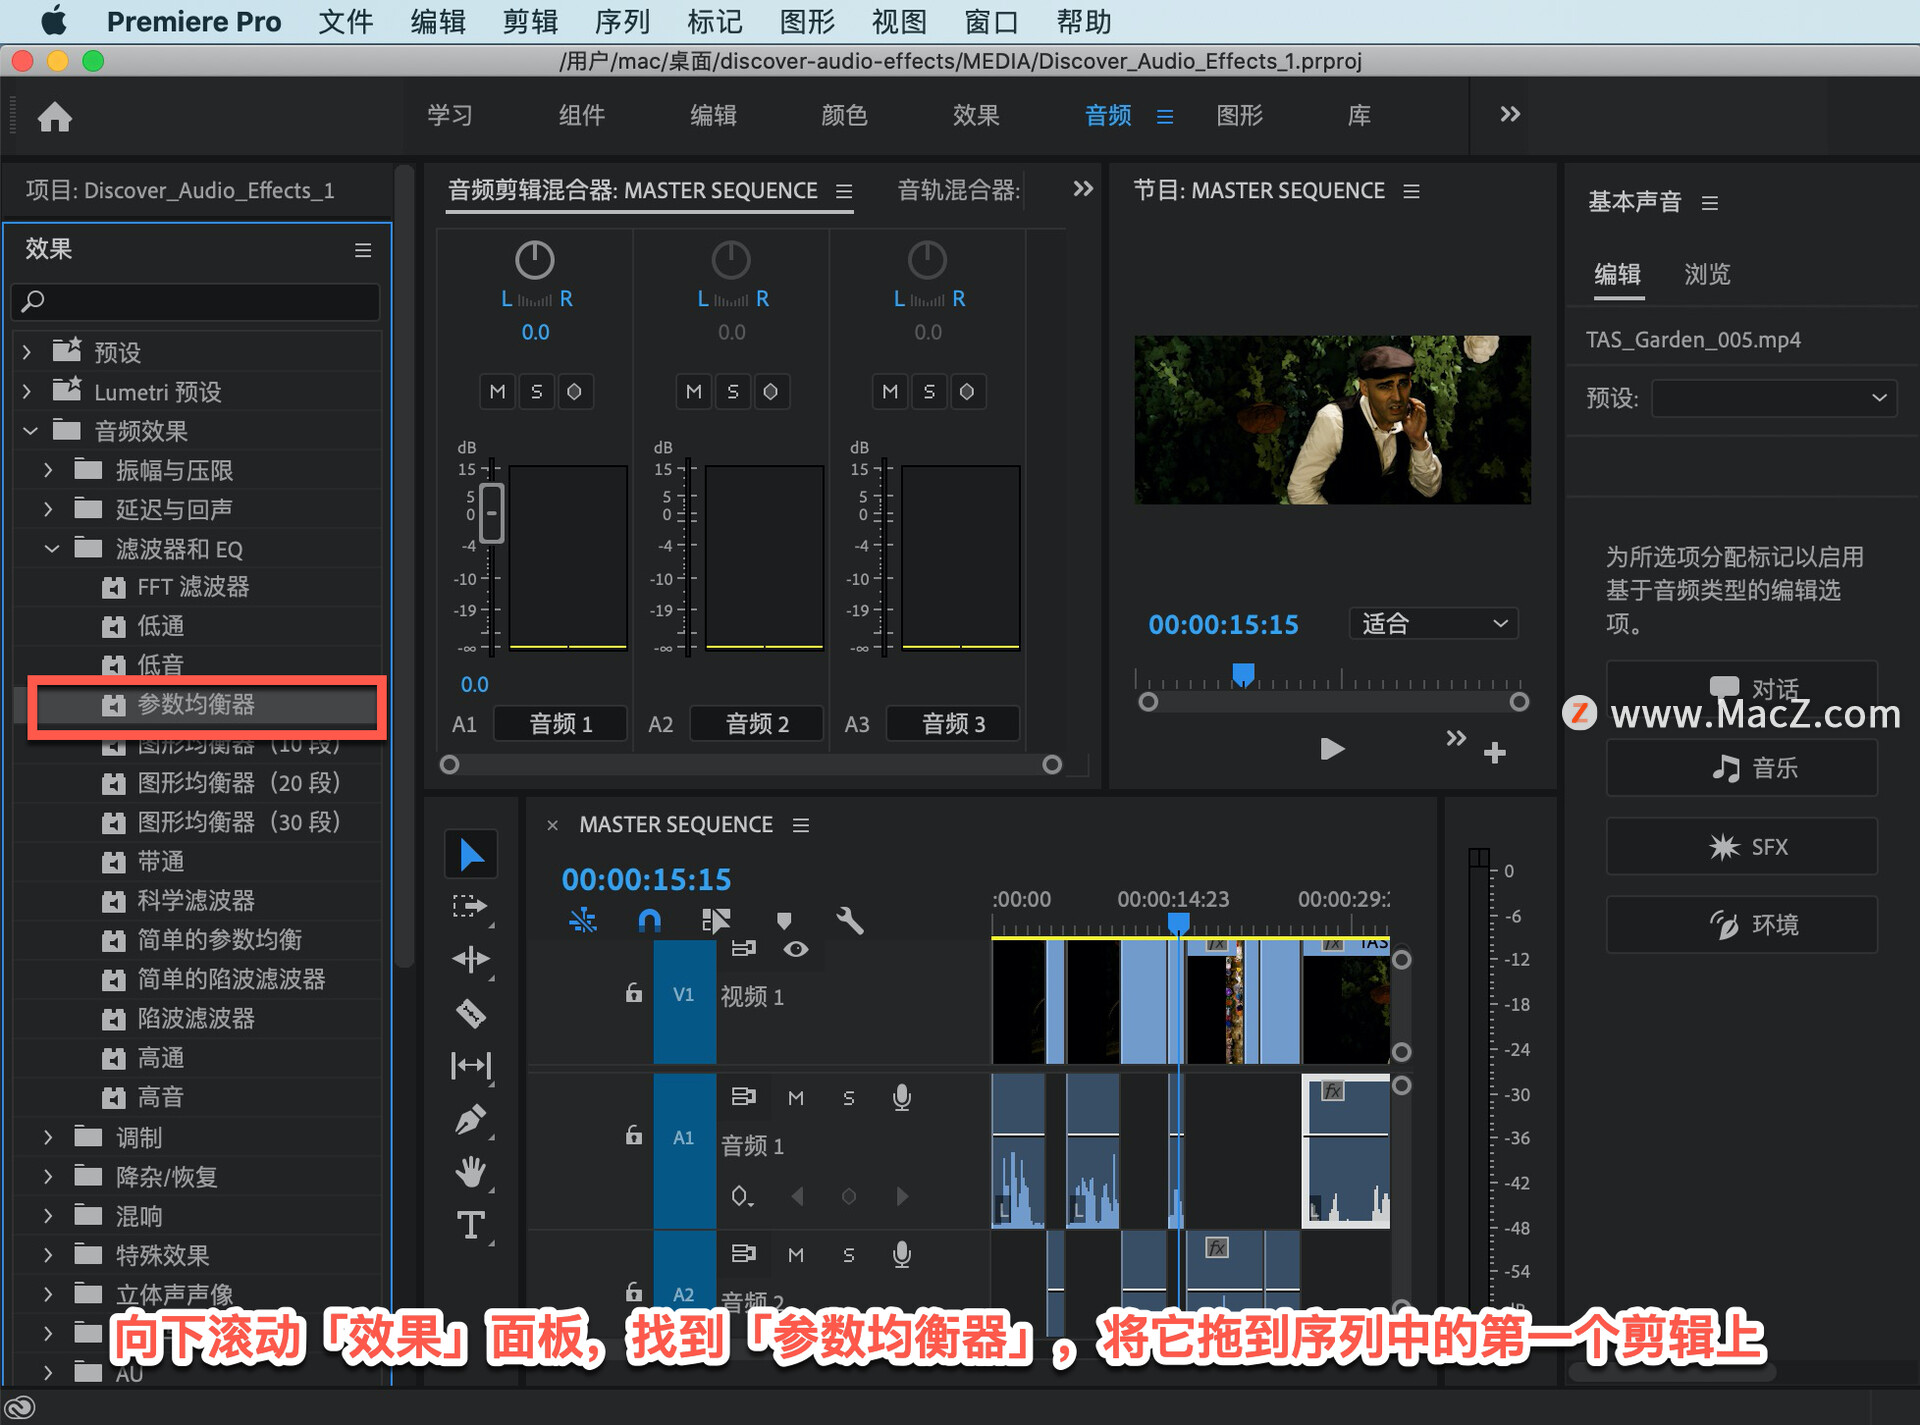The height and width of the screenshot is (1425, 1920).
Task: Click the Home icon
Action: pos(55,117)
